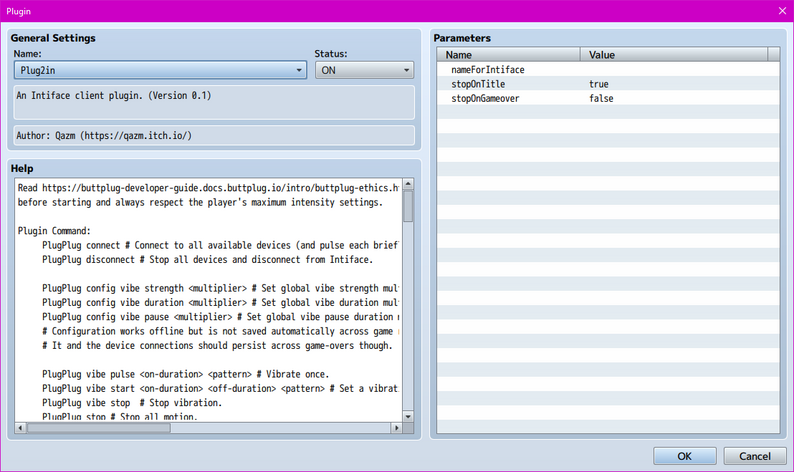Click the 'false' value of stopOnGameover
The width and height of the screenshot is (794, 472).
point(601,98)
